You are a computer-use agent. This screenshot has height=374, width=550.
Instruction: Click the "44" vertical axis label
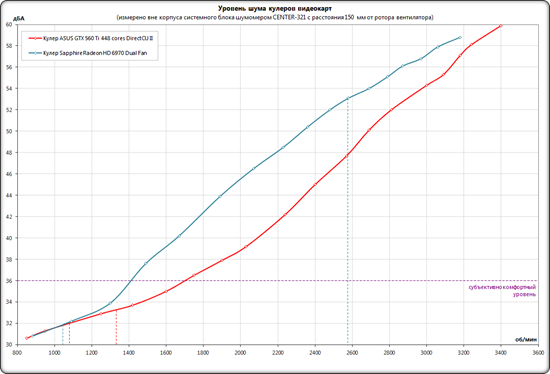[x=9, y=195]
